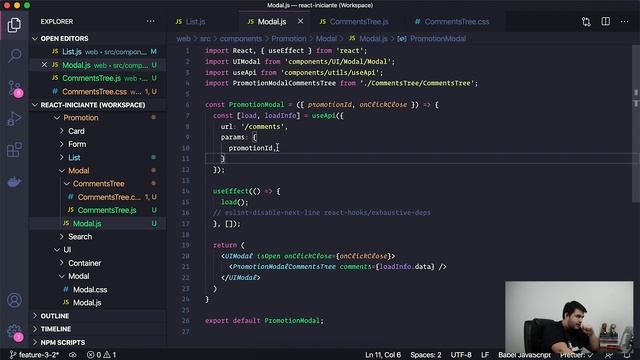Collapse the Promotion Modal folder
The height and width of the screenshot is (360, 640).
click(78, 171)
